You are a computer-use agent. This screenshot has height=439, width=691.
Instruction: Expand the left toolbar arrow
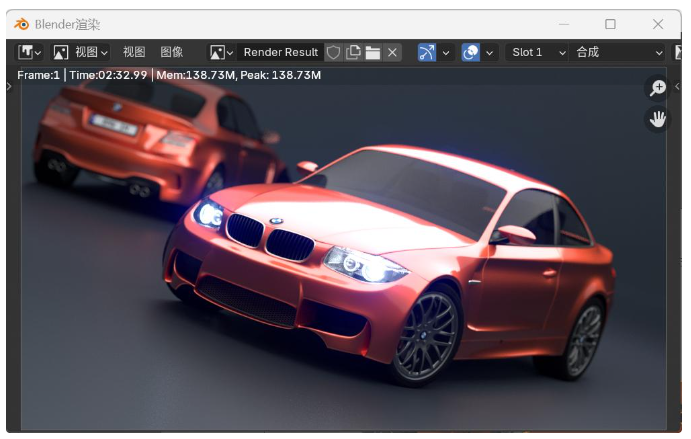(9, 87)
